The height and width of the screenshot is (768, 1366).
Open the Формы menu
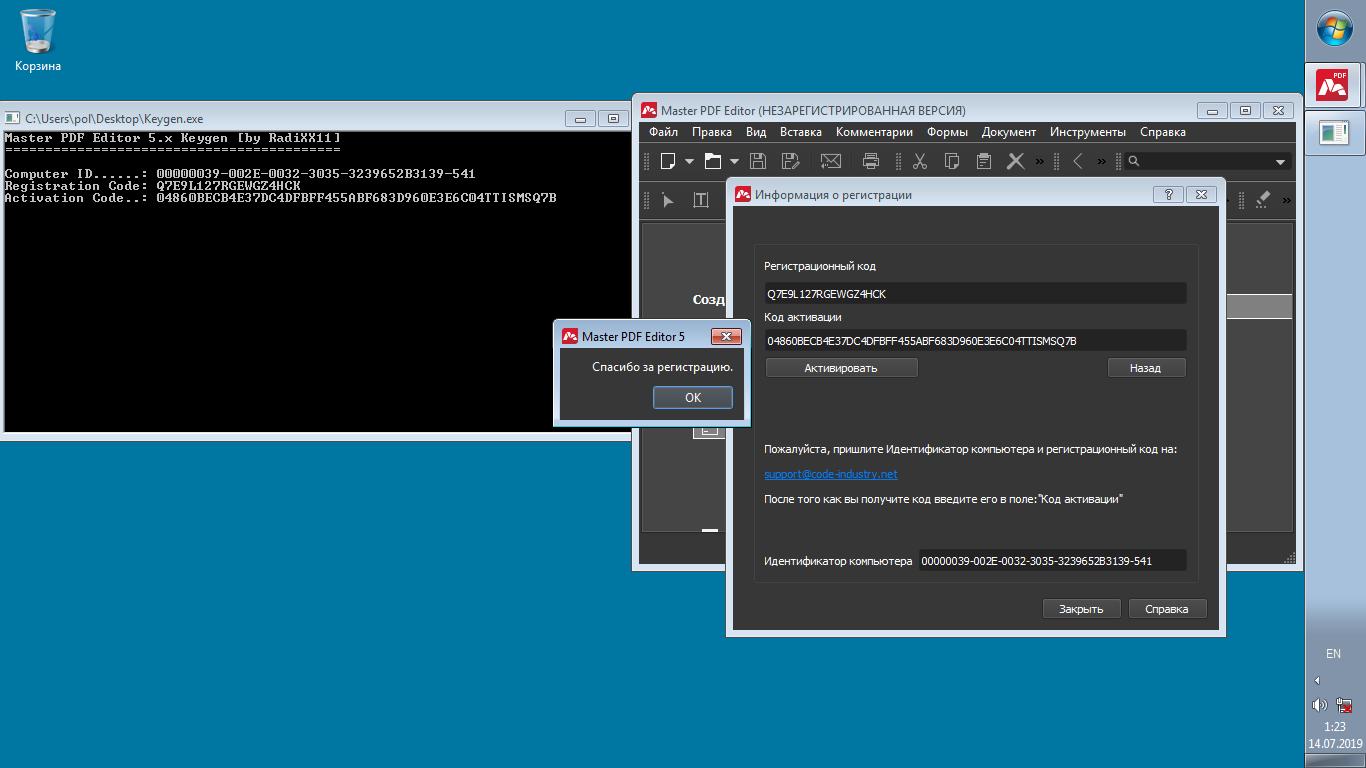click(947, 132)
